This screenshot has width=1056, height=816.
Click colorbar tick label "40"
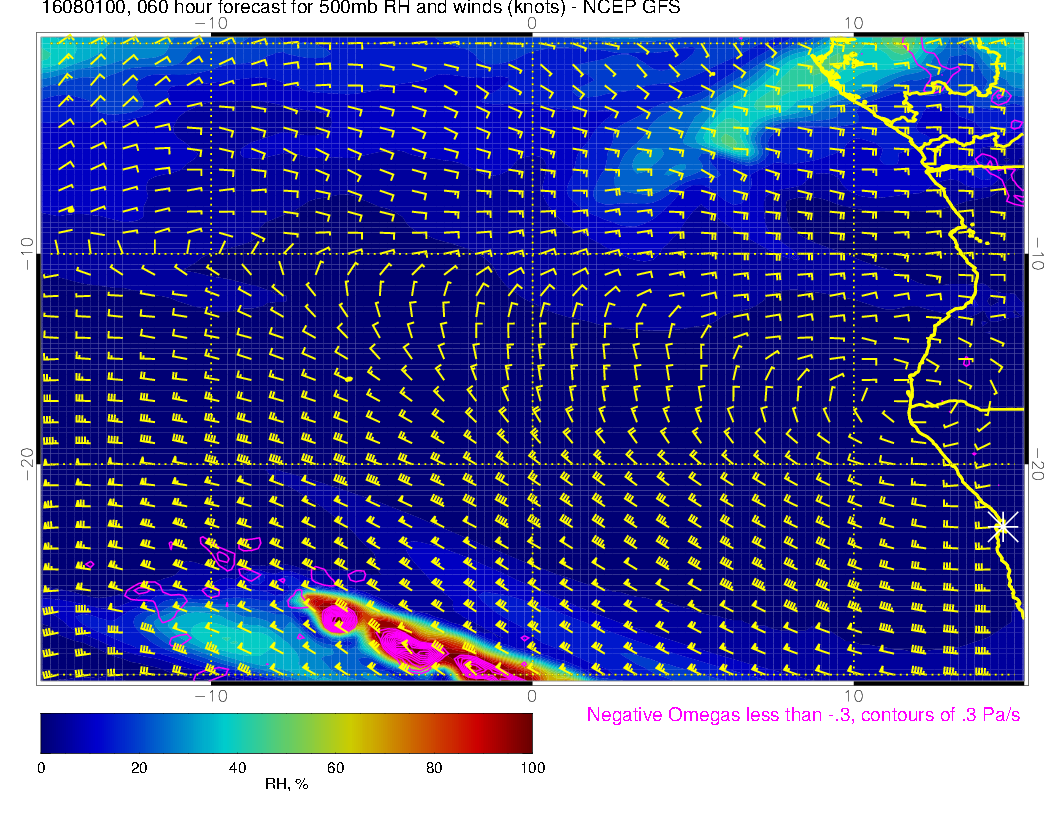(237, 768)
